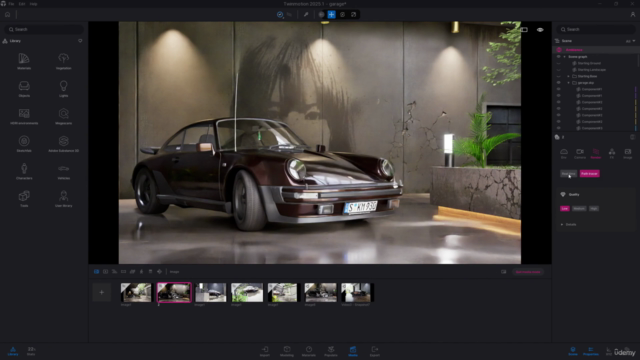Click the plus button to add media
Viewport: 640px width, 360px height.
click(x=102, y=292)
